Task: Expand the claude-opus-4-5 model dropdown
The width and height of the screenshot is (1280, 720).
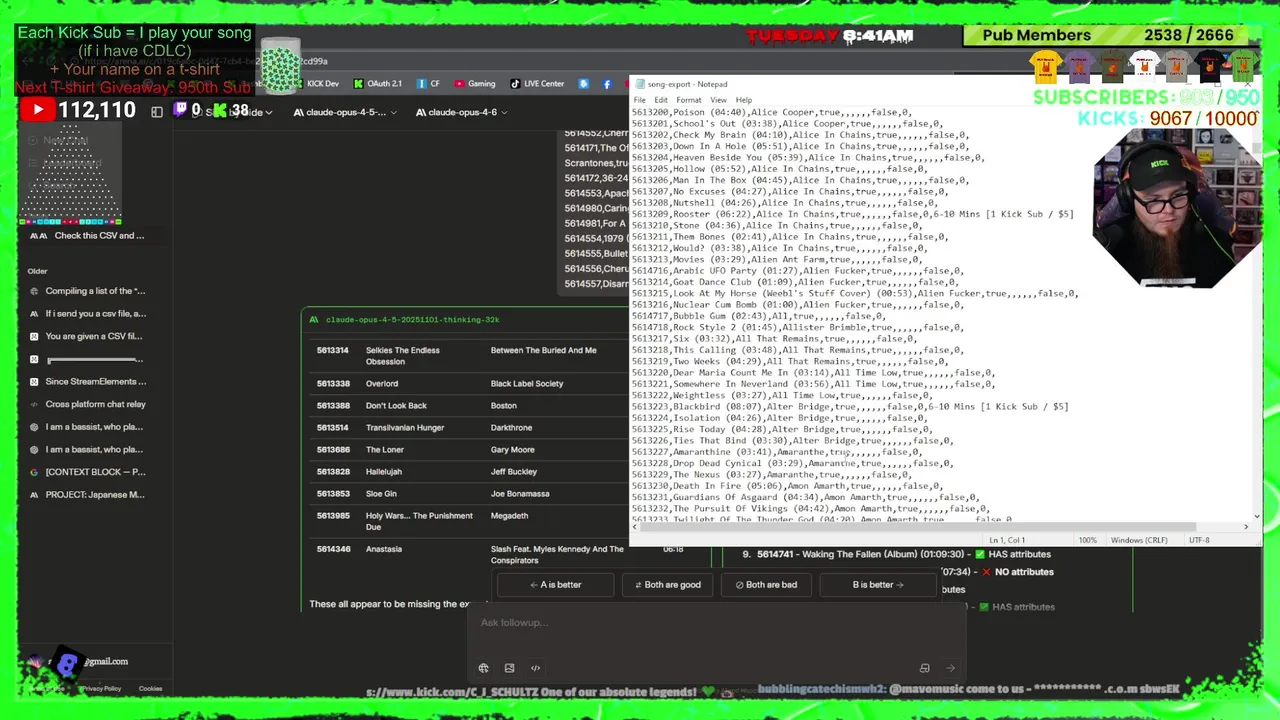Action: tap(346, 112)
